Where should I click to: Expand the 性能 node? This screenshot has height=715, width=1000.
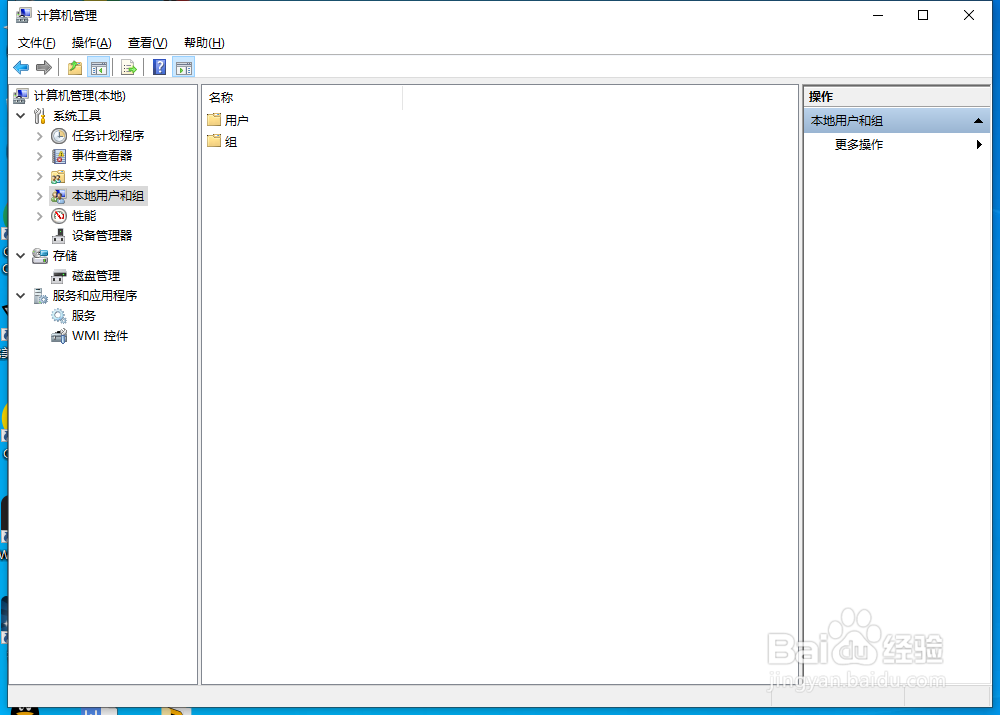[40, 216]
